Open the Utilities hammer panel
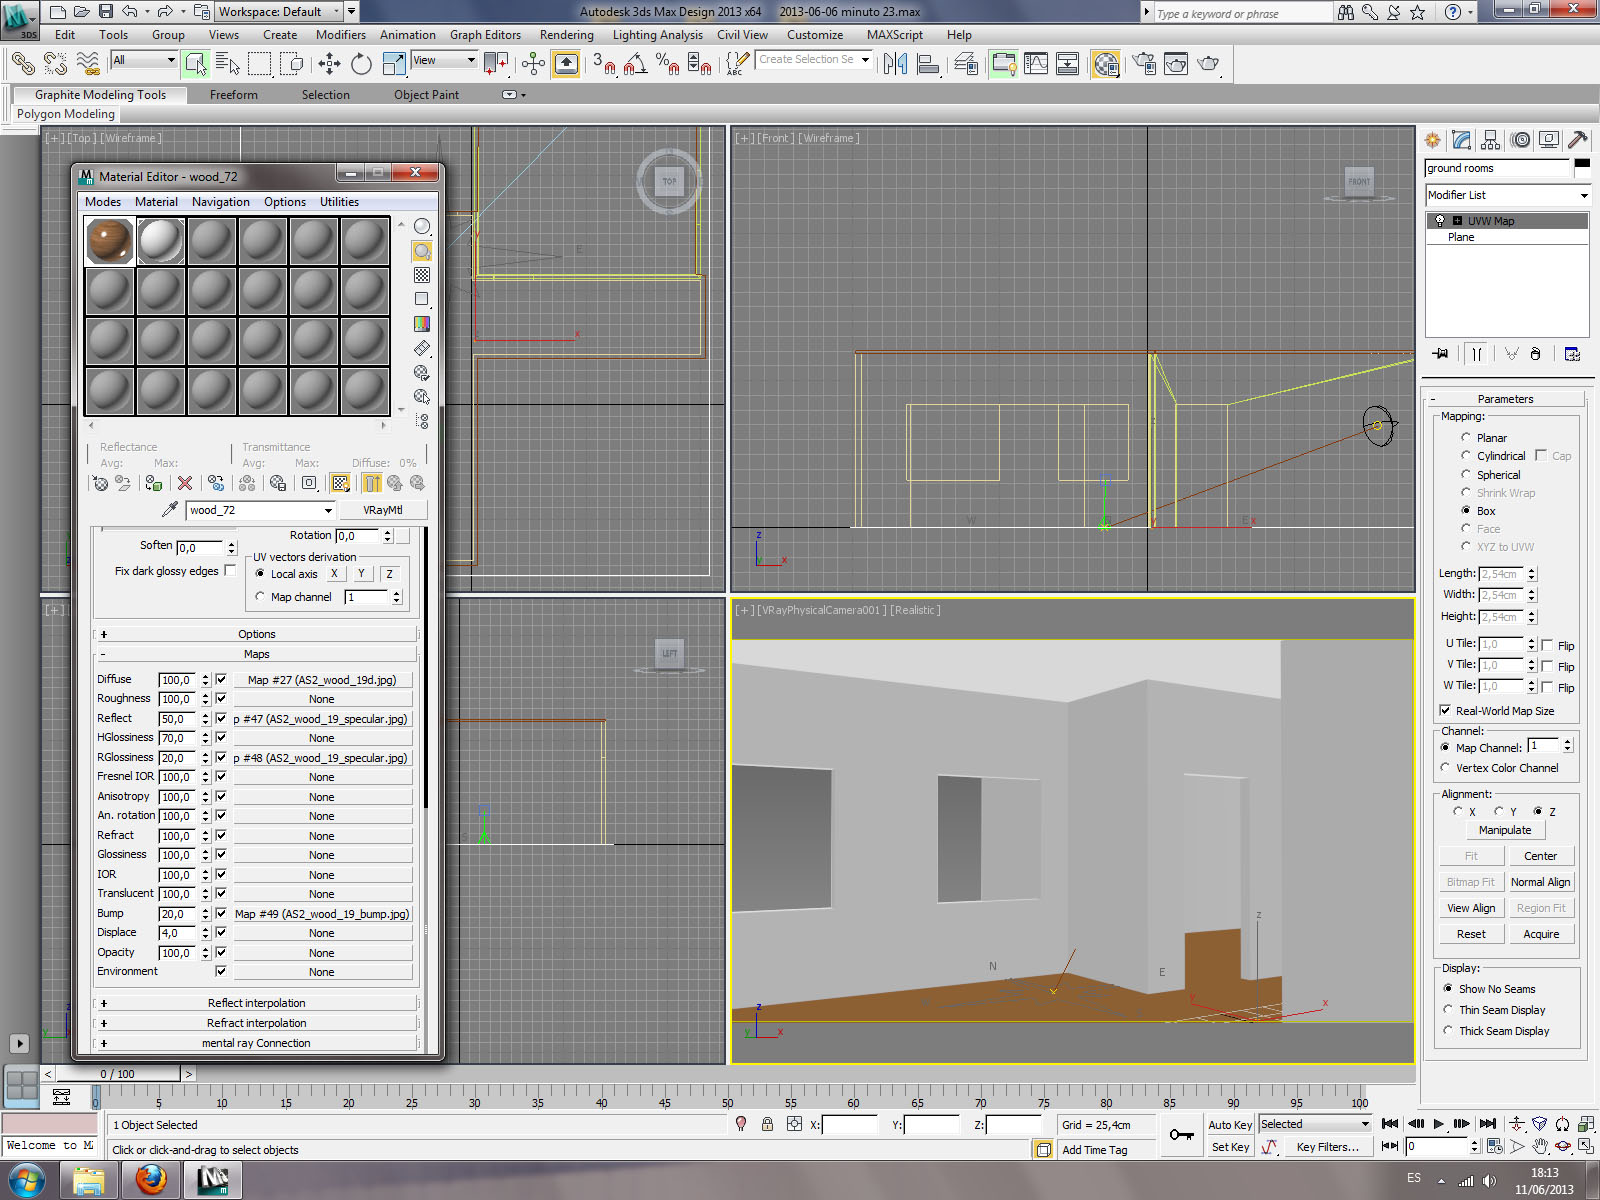 click(x=1578, y=140)
